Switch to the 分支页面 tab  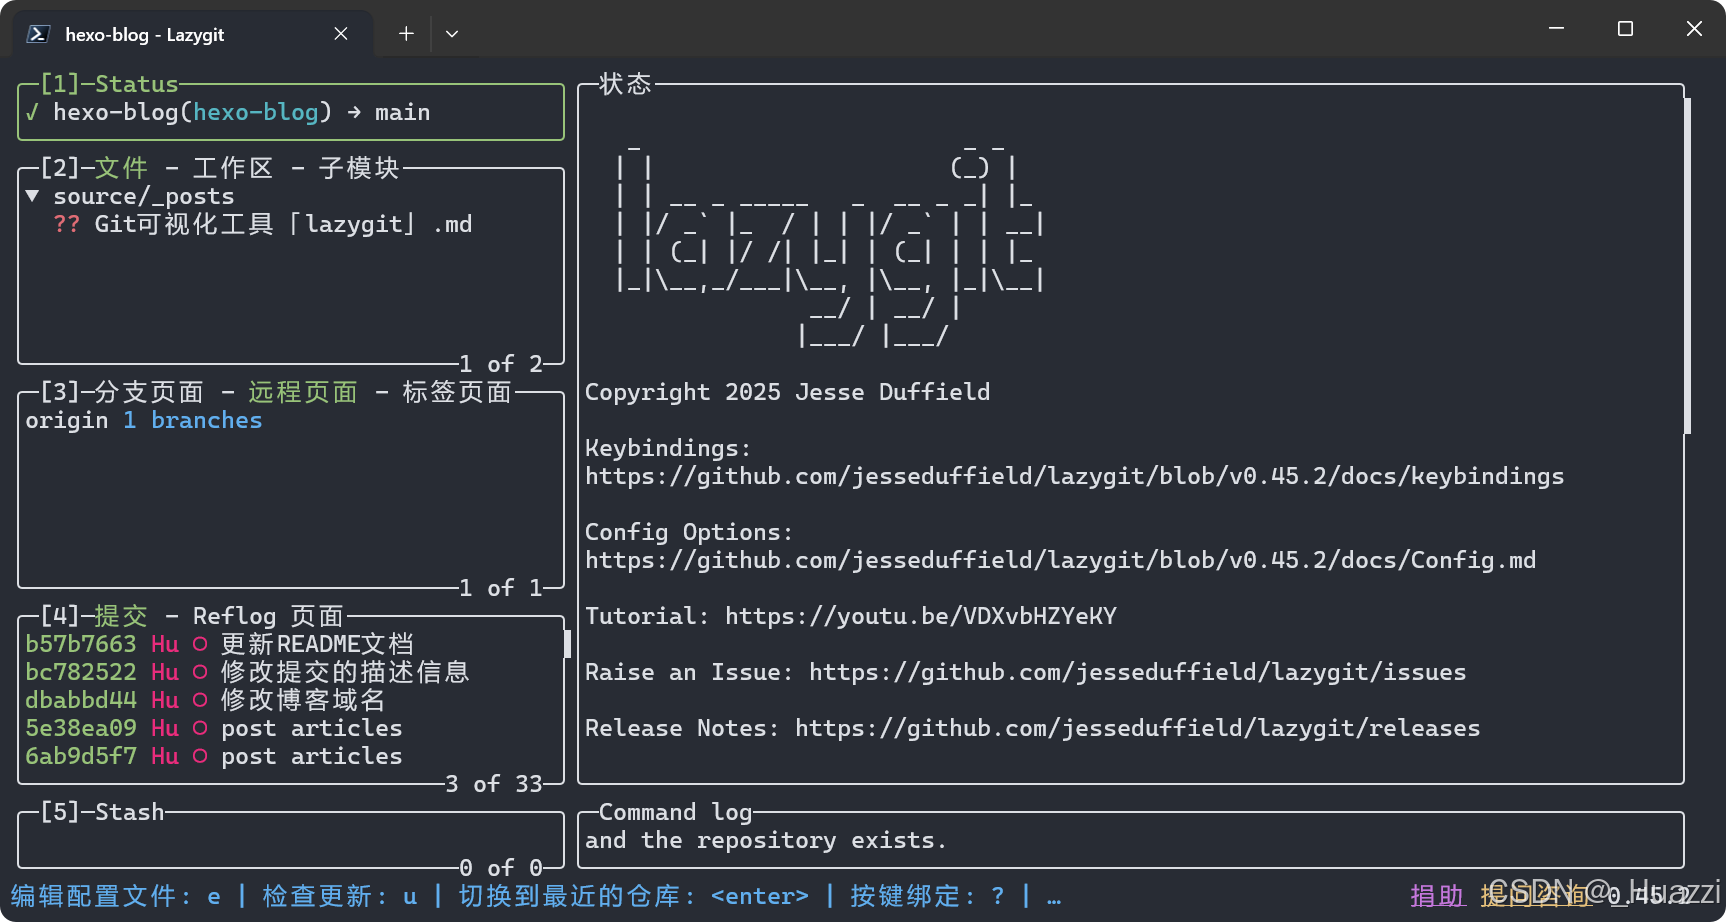click(149, 392)
